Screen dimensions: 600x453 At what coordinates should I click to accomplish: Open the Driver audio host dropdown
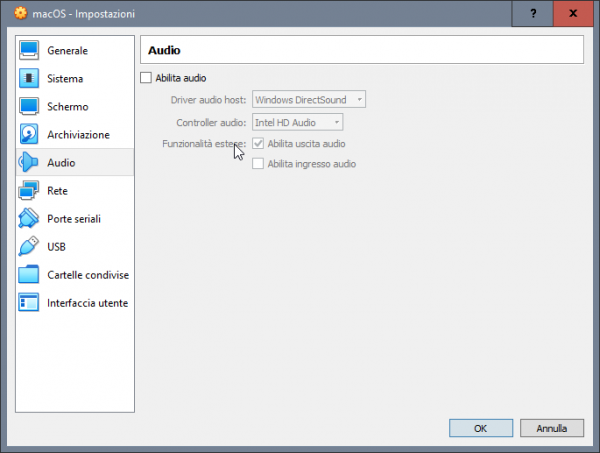pos(309,100)
